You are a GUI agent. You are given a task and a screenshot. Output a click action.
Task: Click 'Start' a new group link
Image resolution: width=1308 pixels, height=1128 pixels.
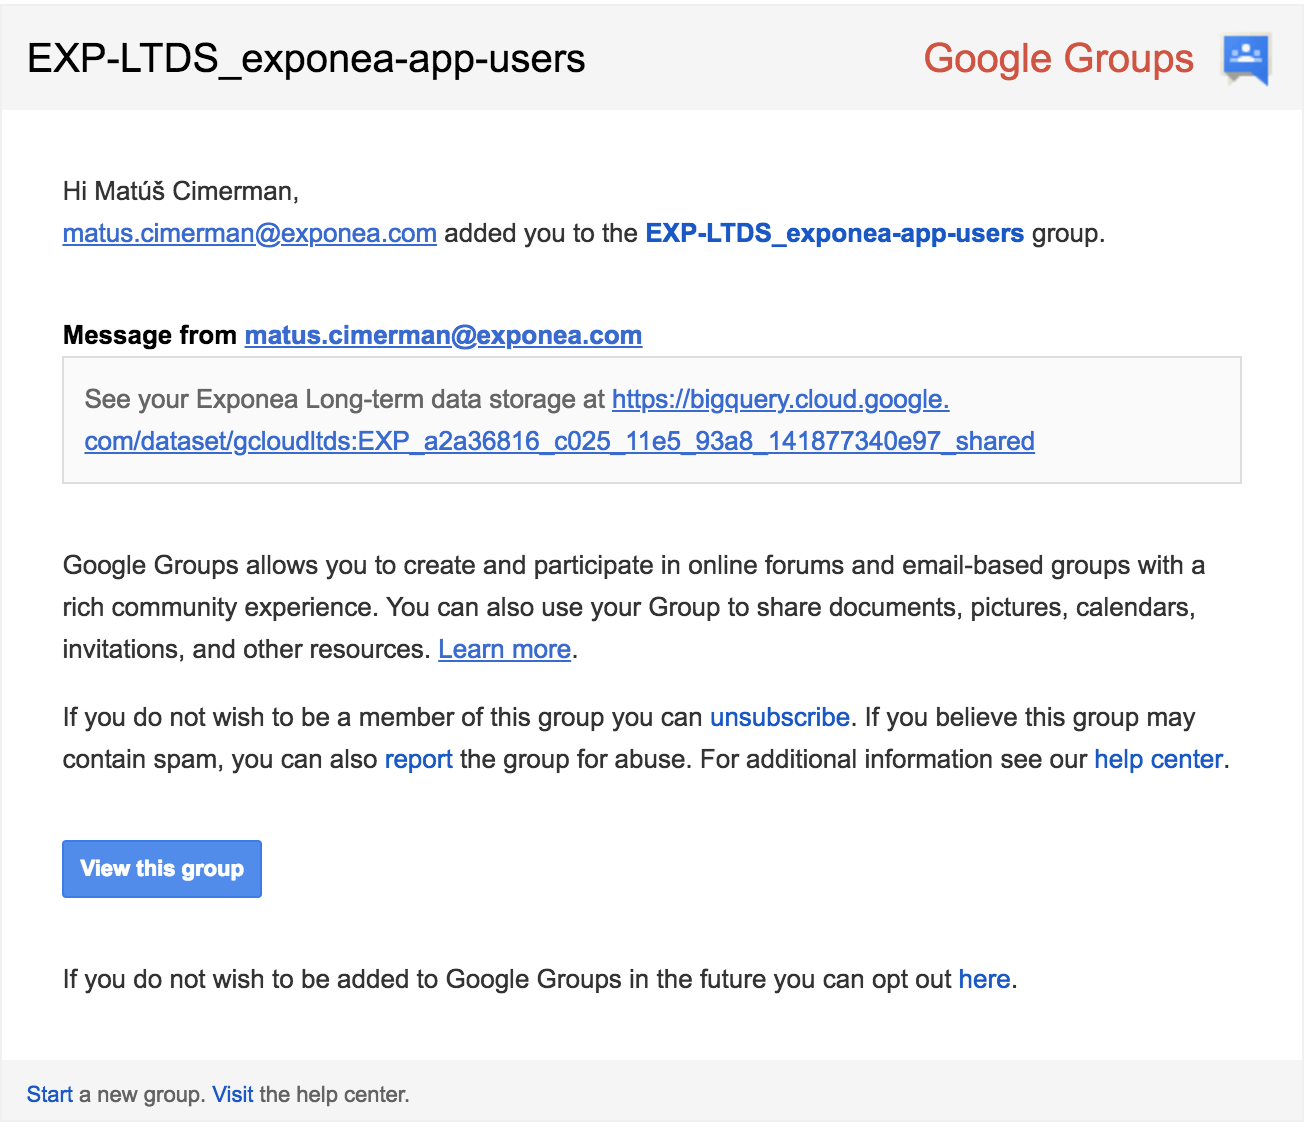tap(50, 1095)
